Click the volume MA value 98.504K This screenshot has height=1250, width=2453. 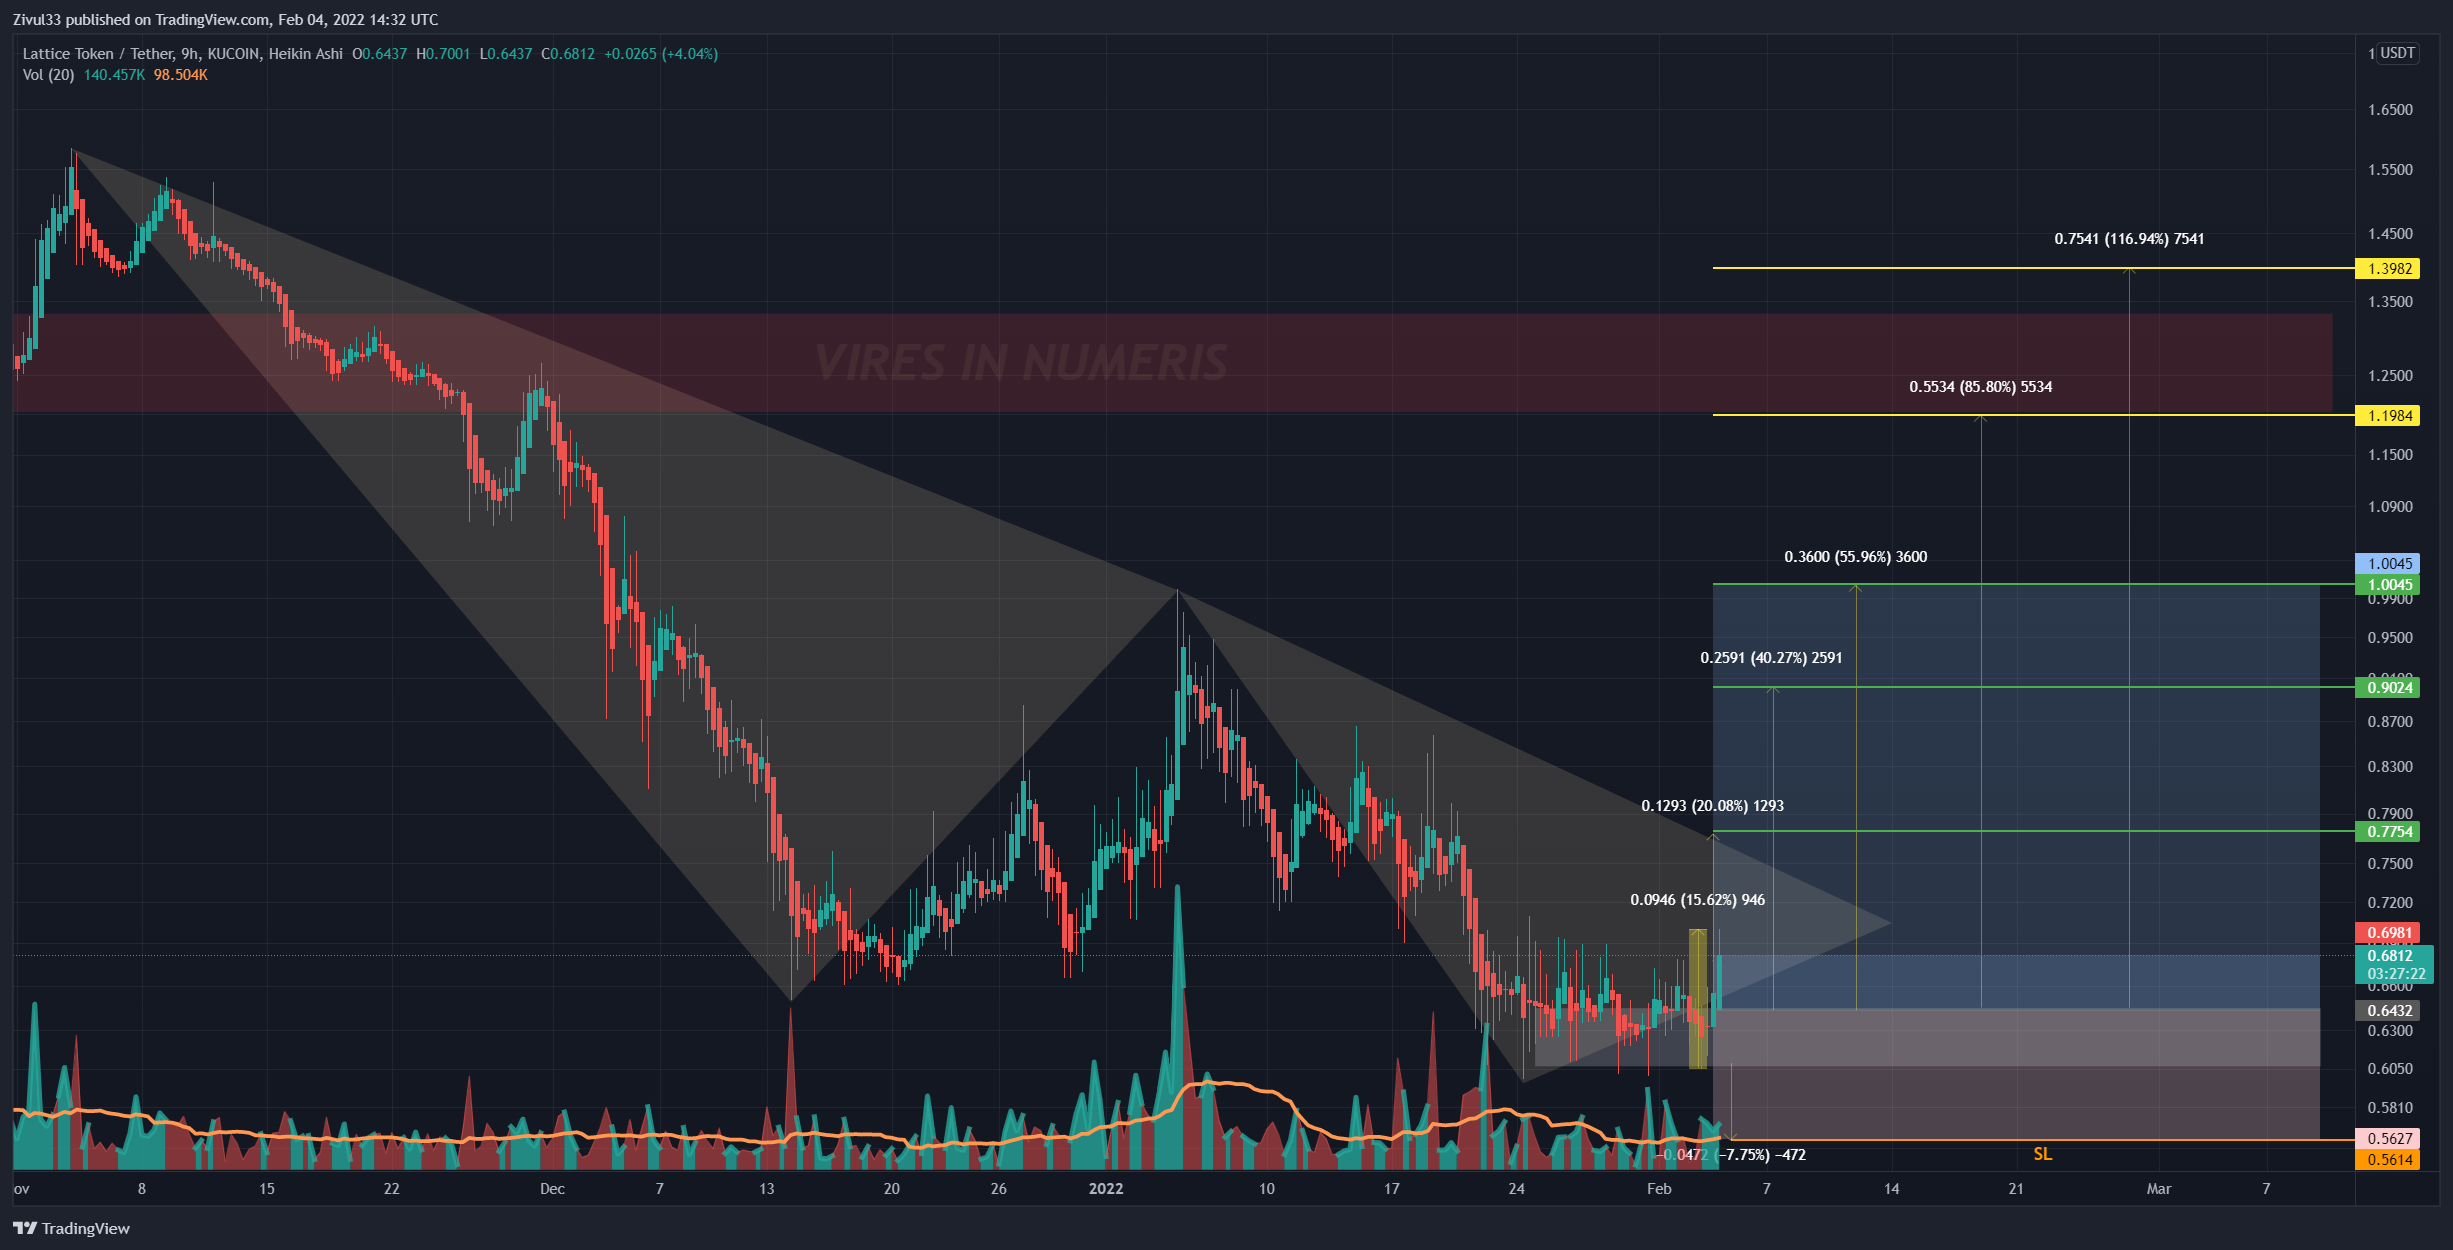(181, 75)
